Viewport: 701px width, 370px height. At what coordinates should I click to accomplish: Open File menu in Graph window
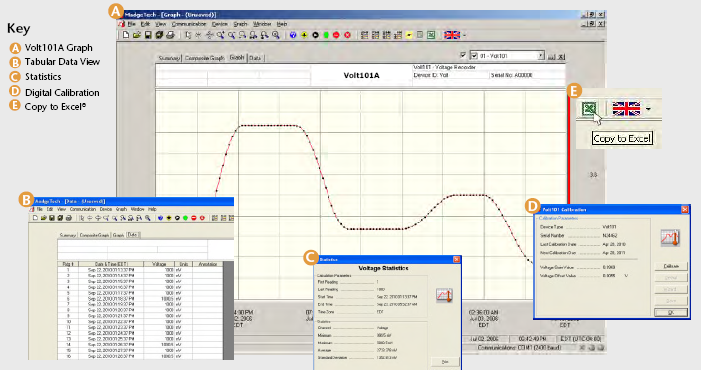131,24
